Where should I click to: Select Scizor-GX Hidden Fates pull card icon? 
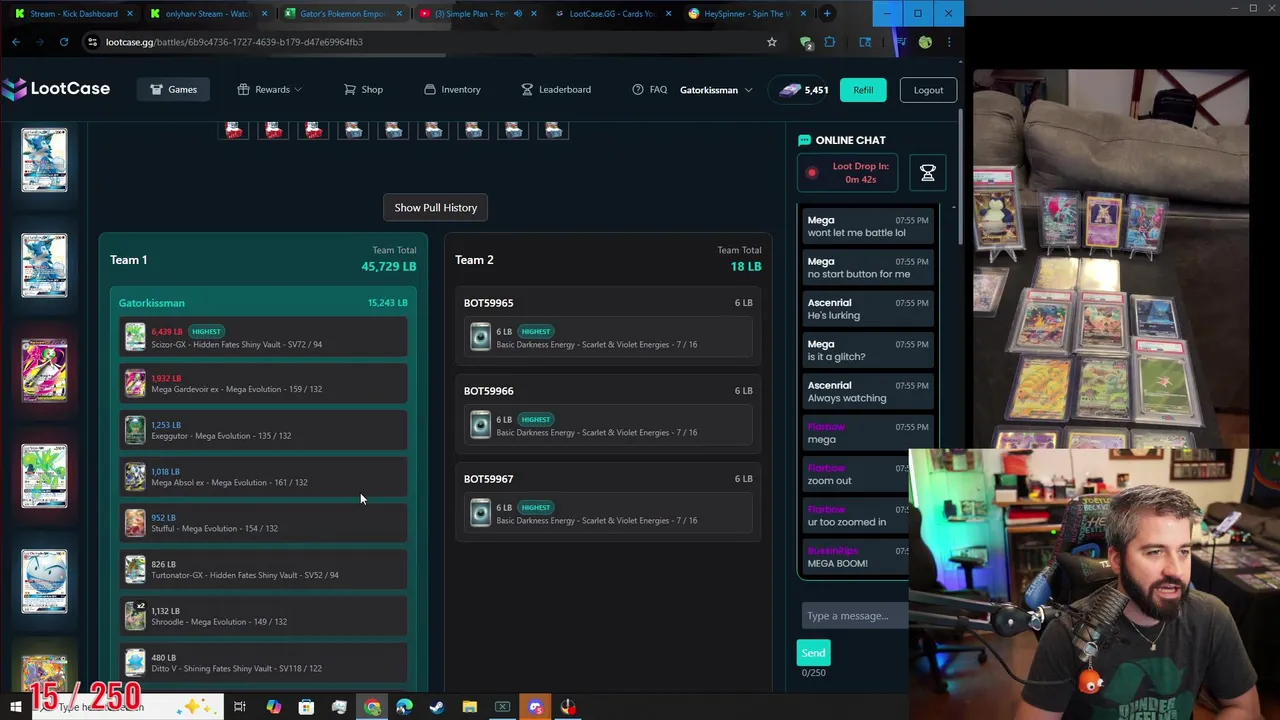tap(135, 337)
